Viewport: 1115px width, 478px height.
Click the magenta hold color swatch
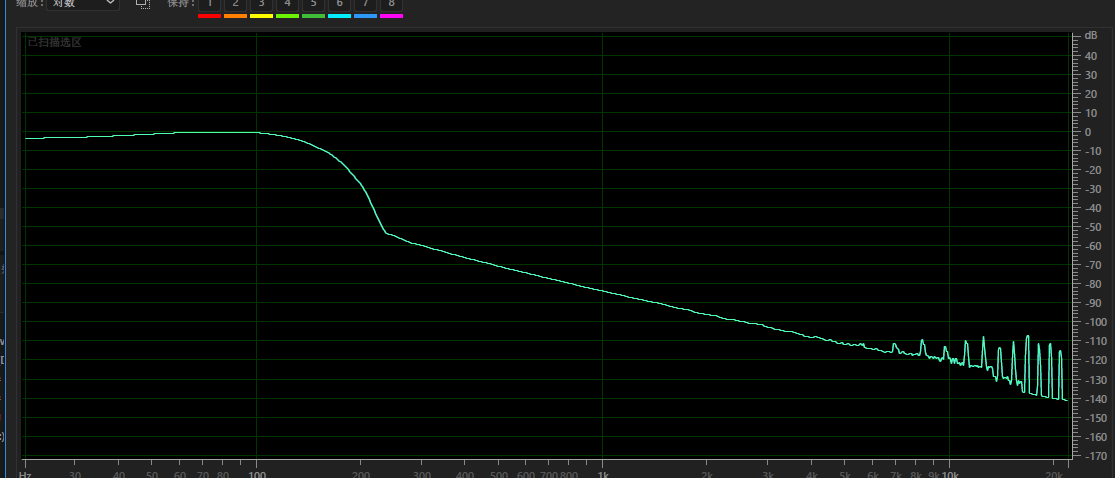click(391, 16)
